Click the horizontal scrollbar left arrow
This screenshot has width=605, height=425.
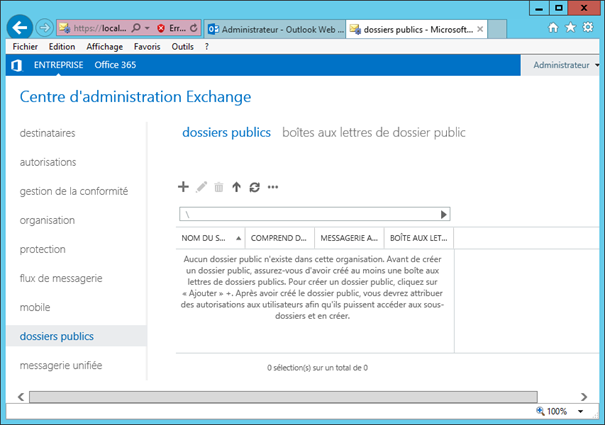[x=21, y=397]
